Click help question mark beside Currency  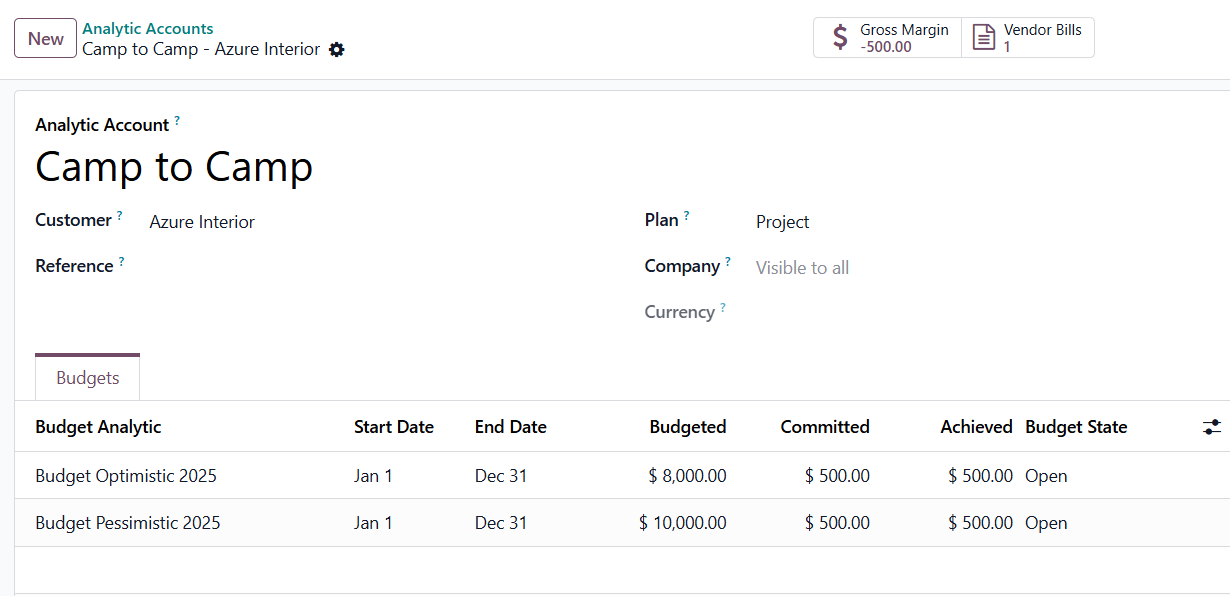(723, 307)
